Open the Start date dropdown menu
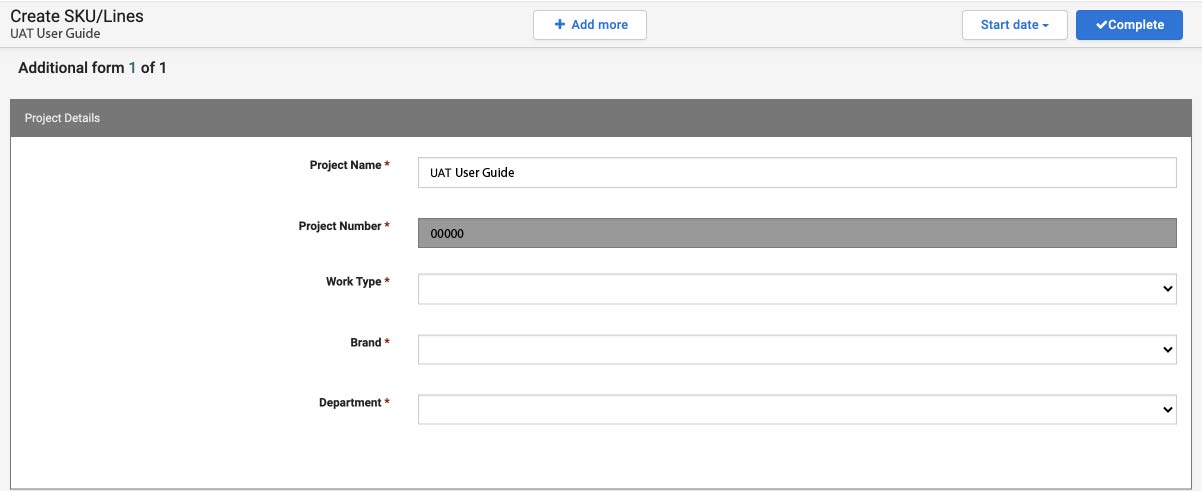Viewport: 1202px width, 491px height. (x=1014, y=25)
